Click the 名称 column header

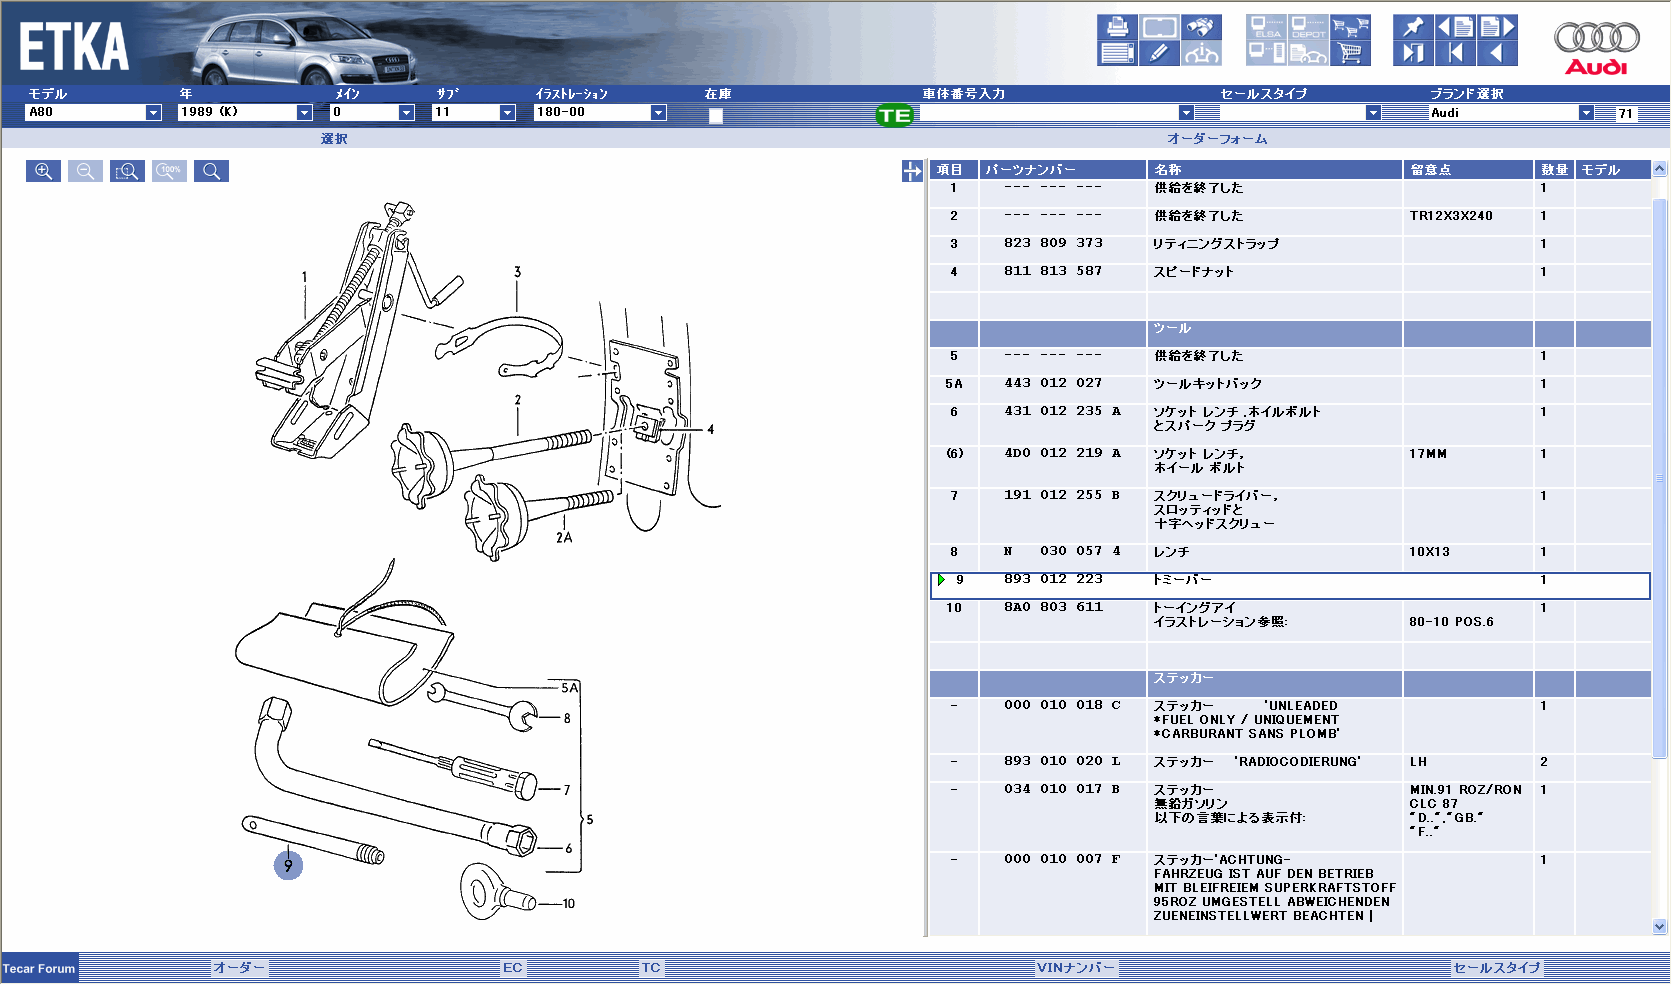(1274, 170)
